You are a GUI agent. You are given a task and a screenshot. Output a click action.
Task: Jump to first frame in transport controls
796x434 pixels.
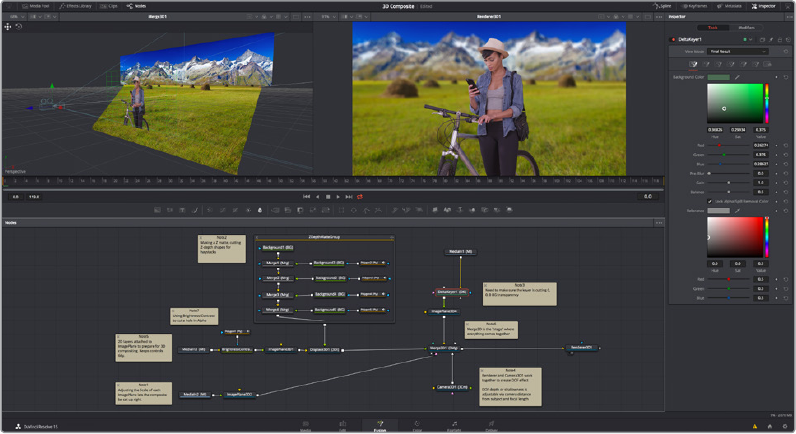pyautogui.click(x=306, y=196)
